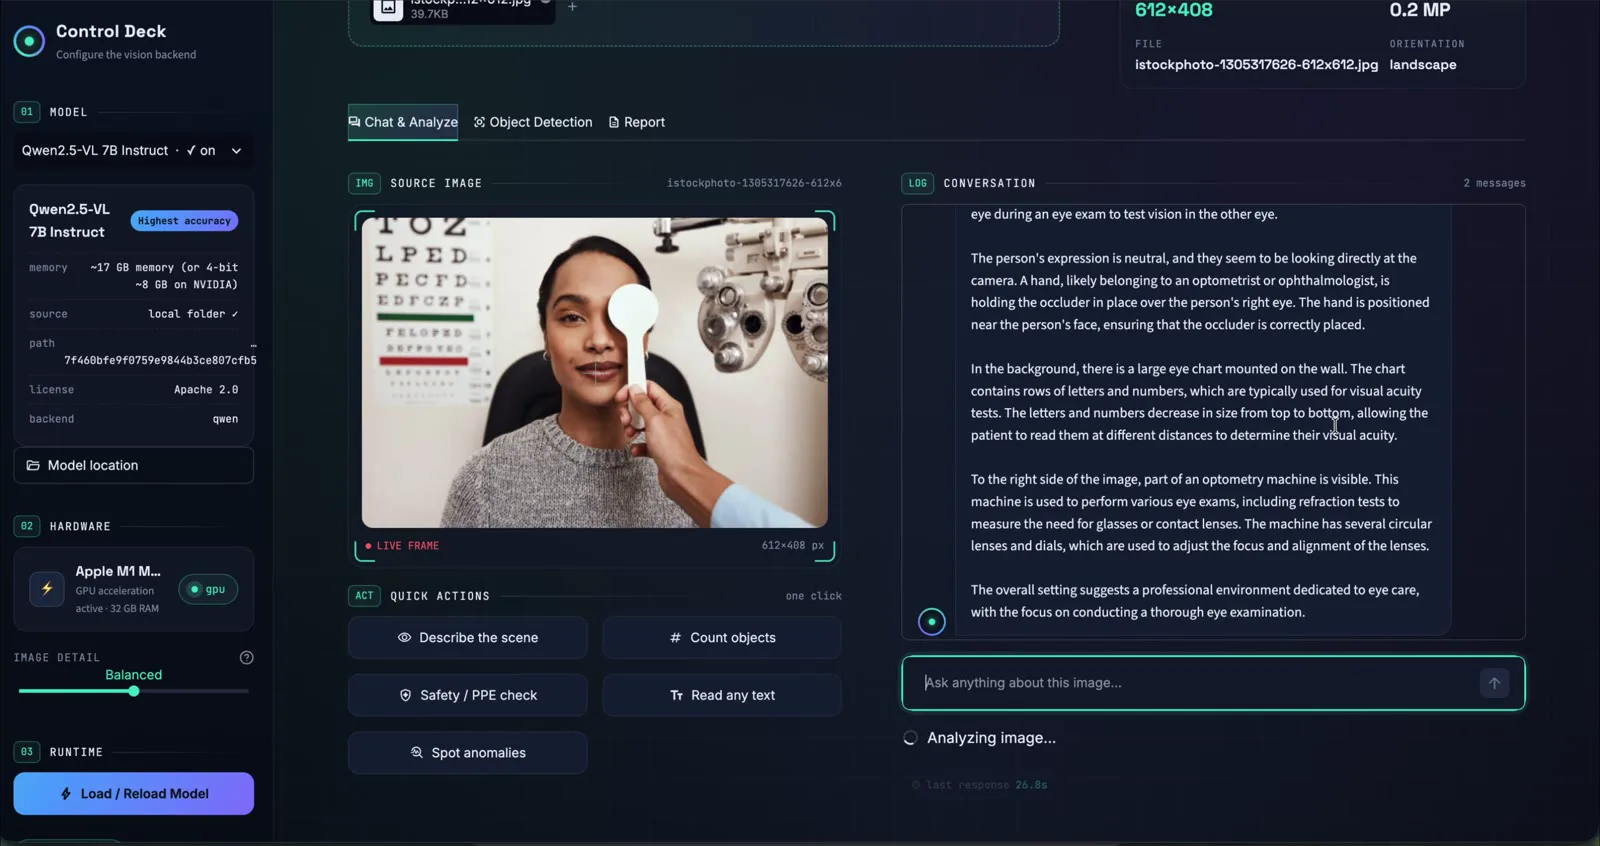Open the Report tab

[637, 122]
